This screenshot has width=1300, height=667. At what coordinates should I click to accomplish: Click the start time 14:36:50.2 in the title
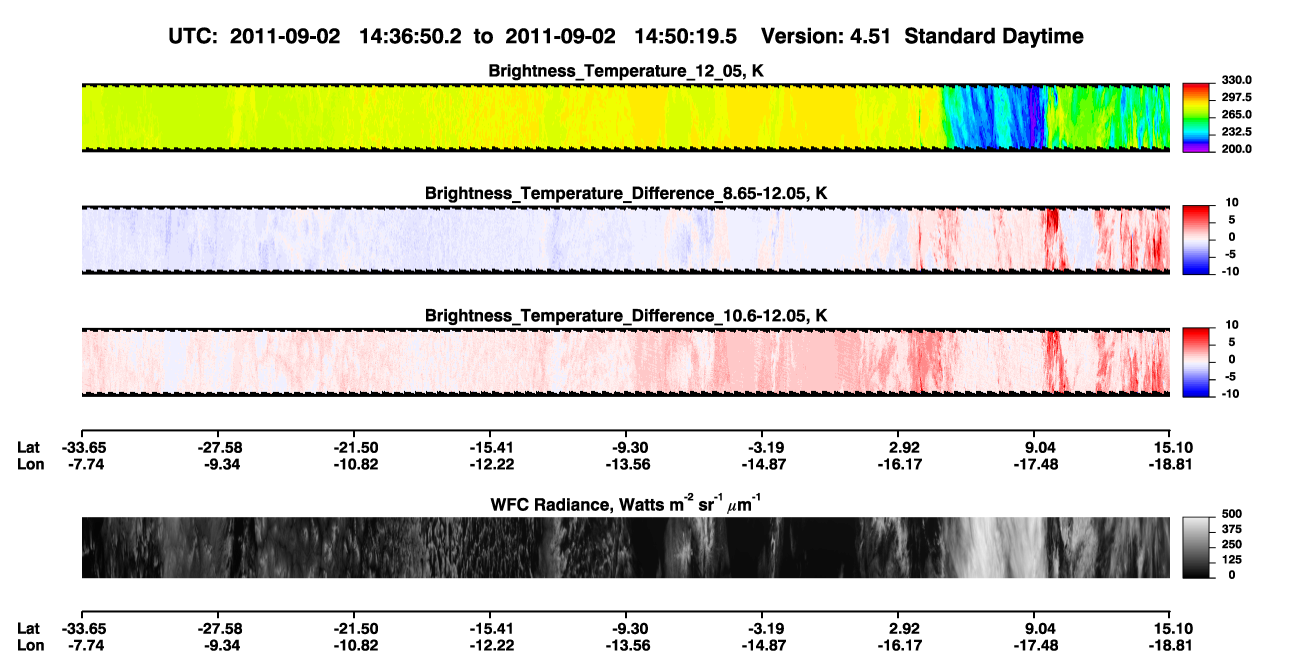[x=411, y=36]
